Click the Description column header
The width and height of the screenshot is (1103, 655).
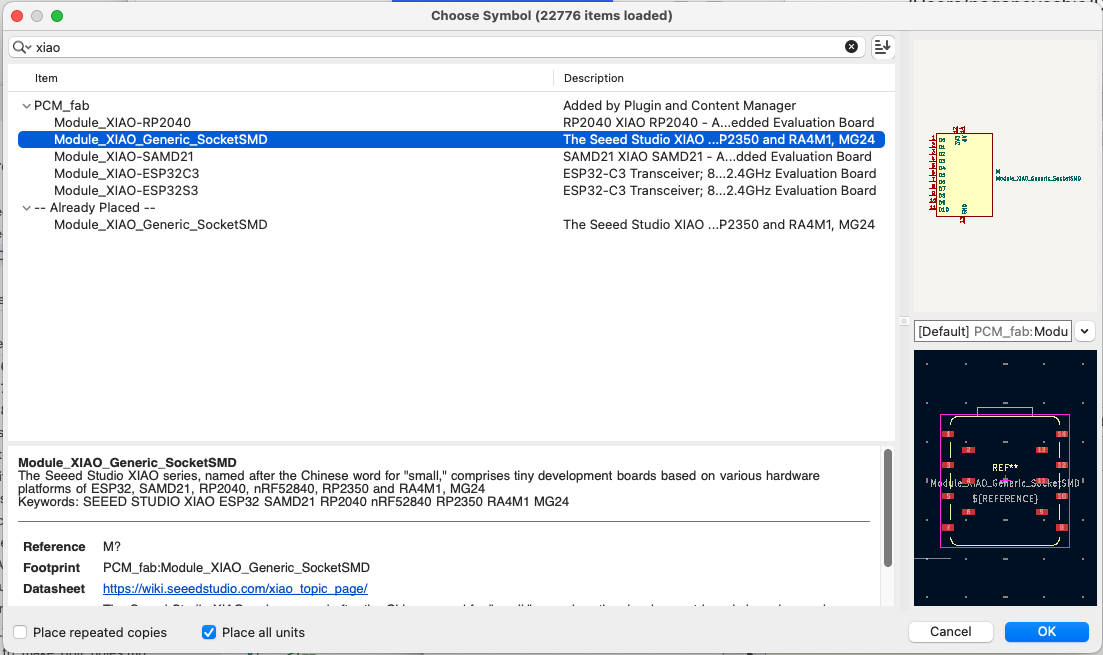point(594,78)
